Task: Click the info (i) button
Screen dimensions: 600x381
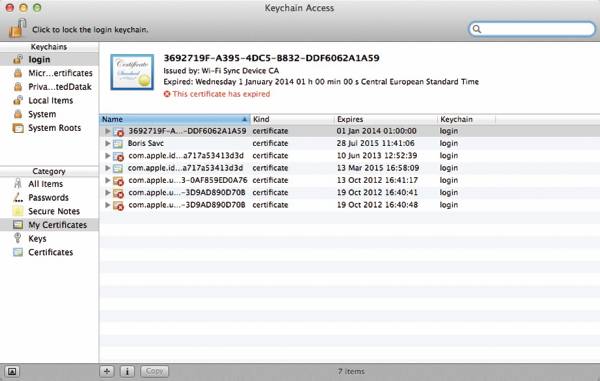Action: (127, 371)
